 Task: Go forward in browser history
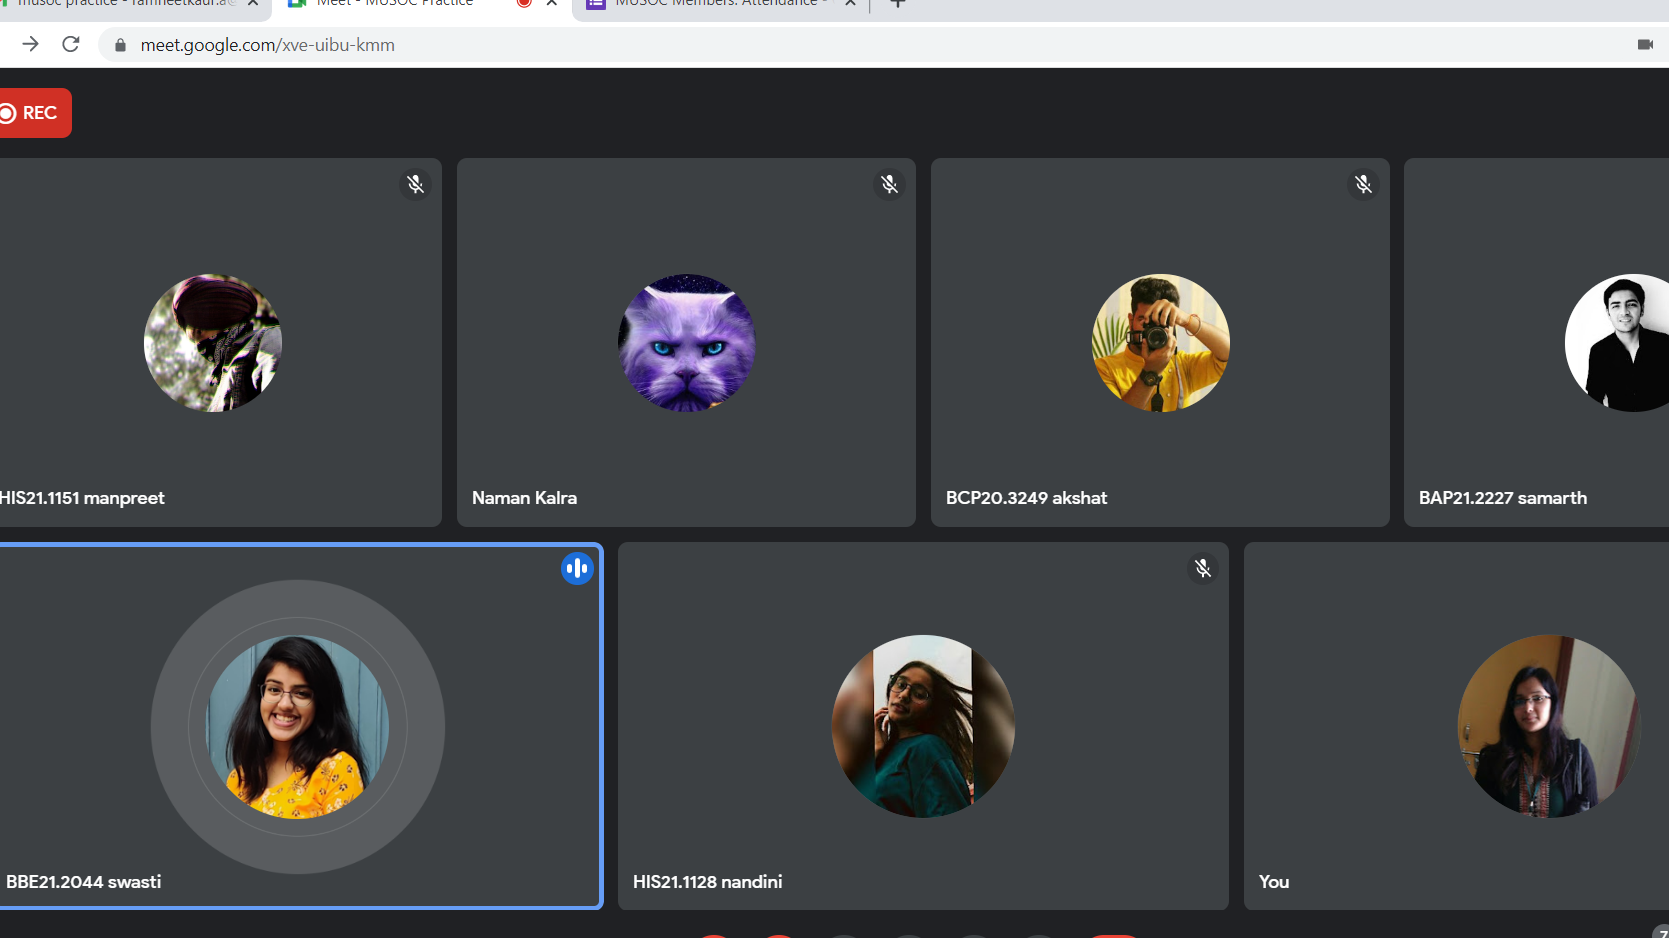(30, 44)
